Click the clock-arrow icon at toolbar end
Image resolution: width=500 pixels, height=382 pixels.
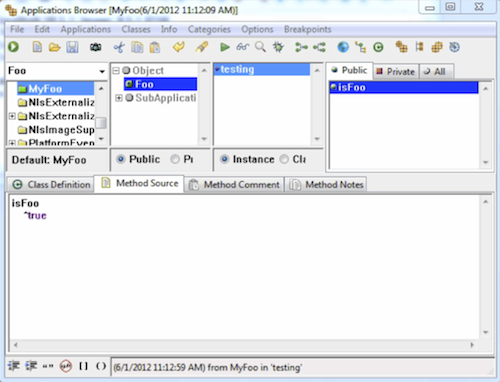point(454,47)
